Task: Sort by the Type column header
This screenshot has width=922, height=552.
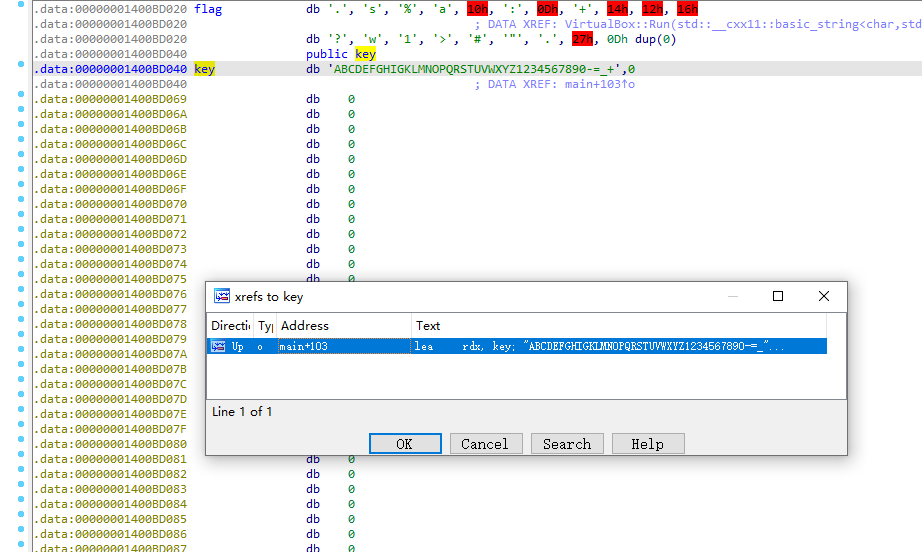Action: coord(265,326)
